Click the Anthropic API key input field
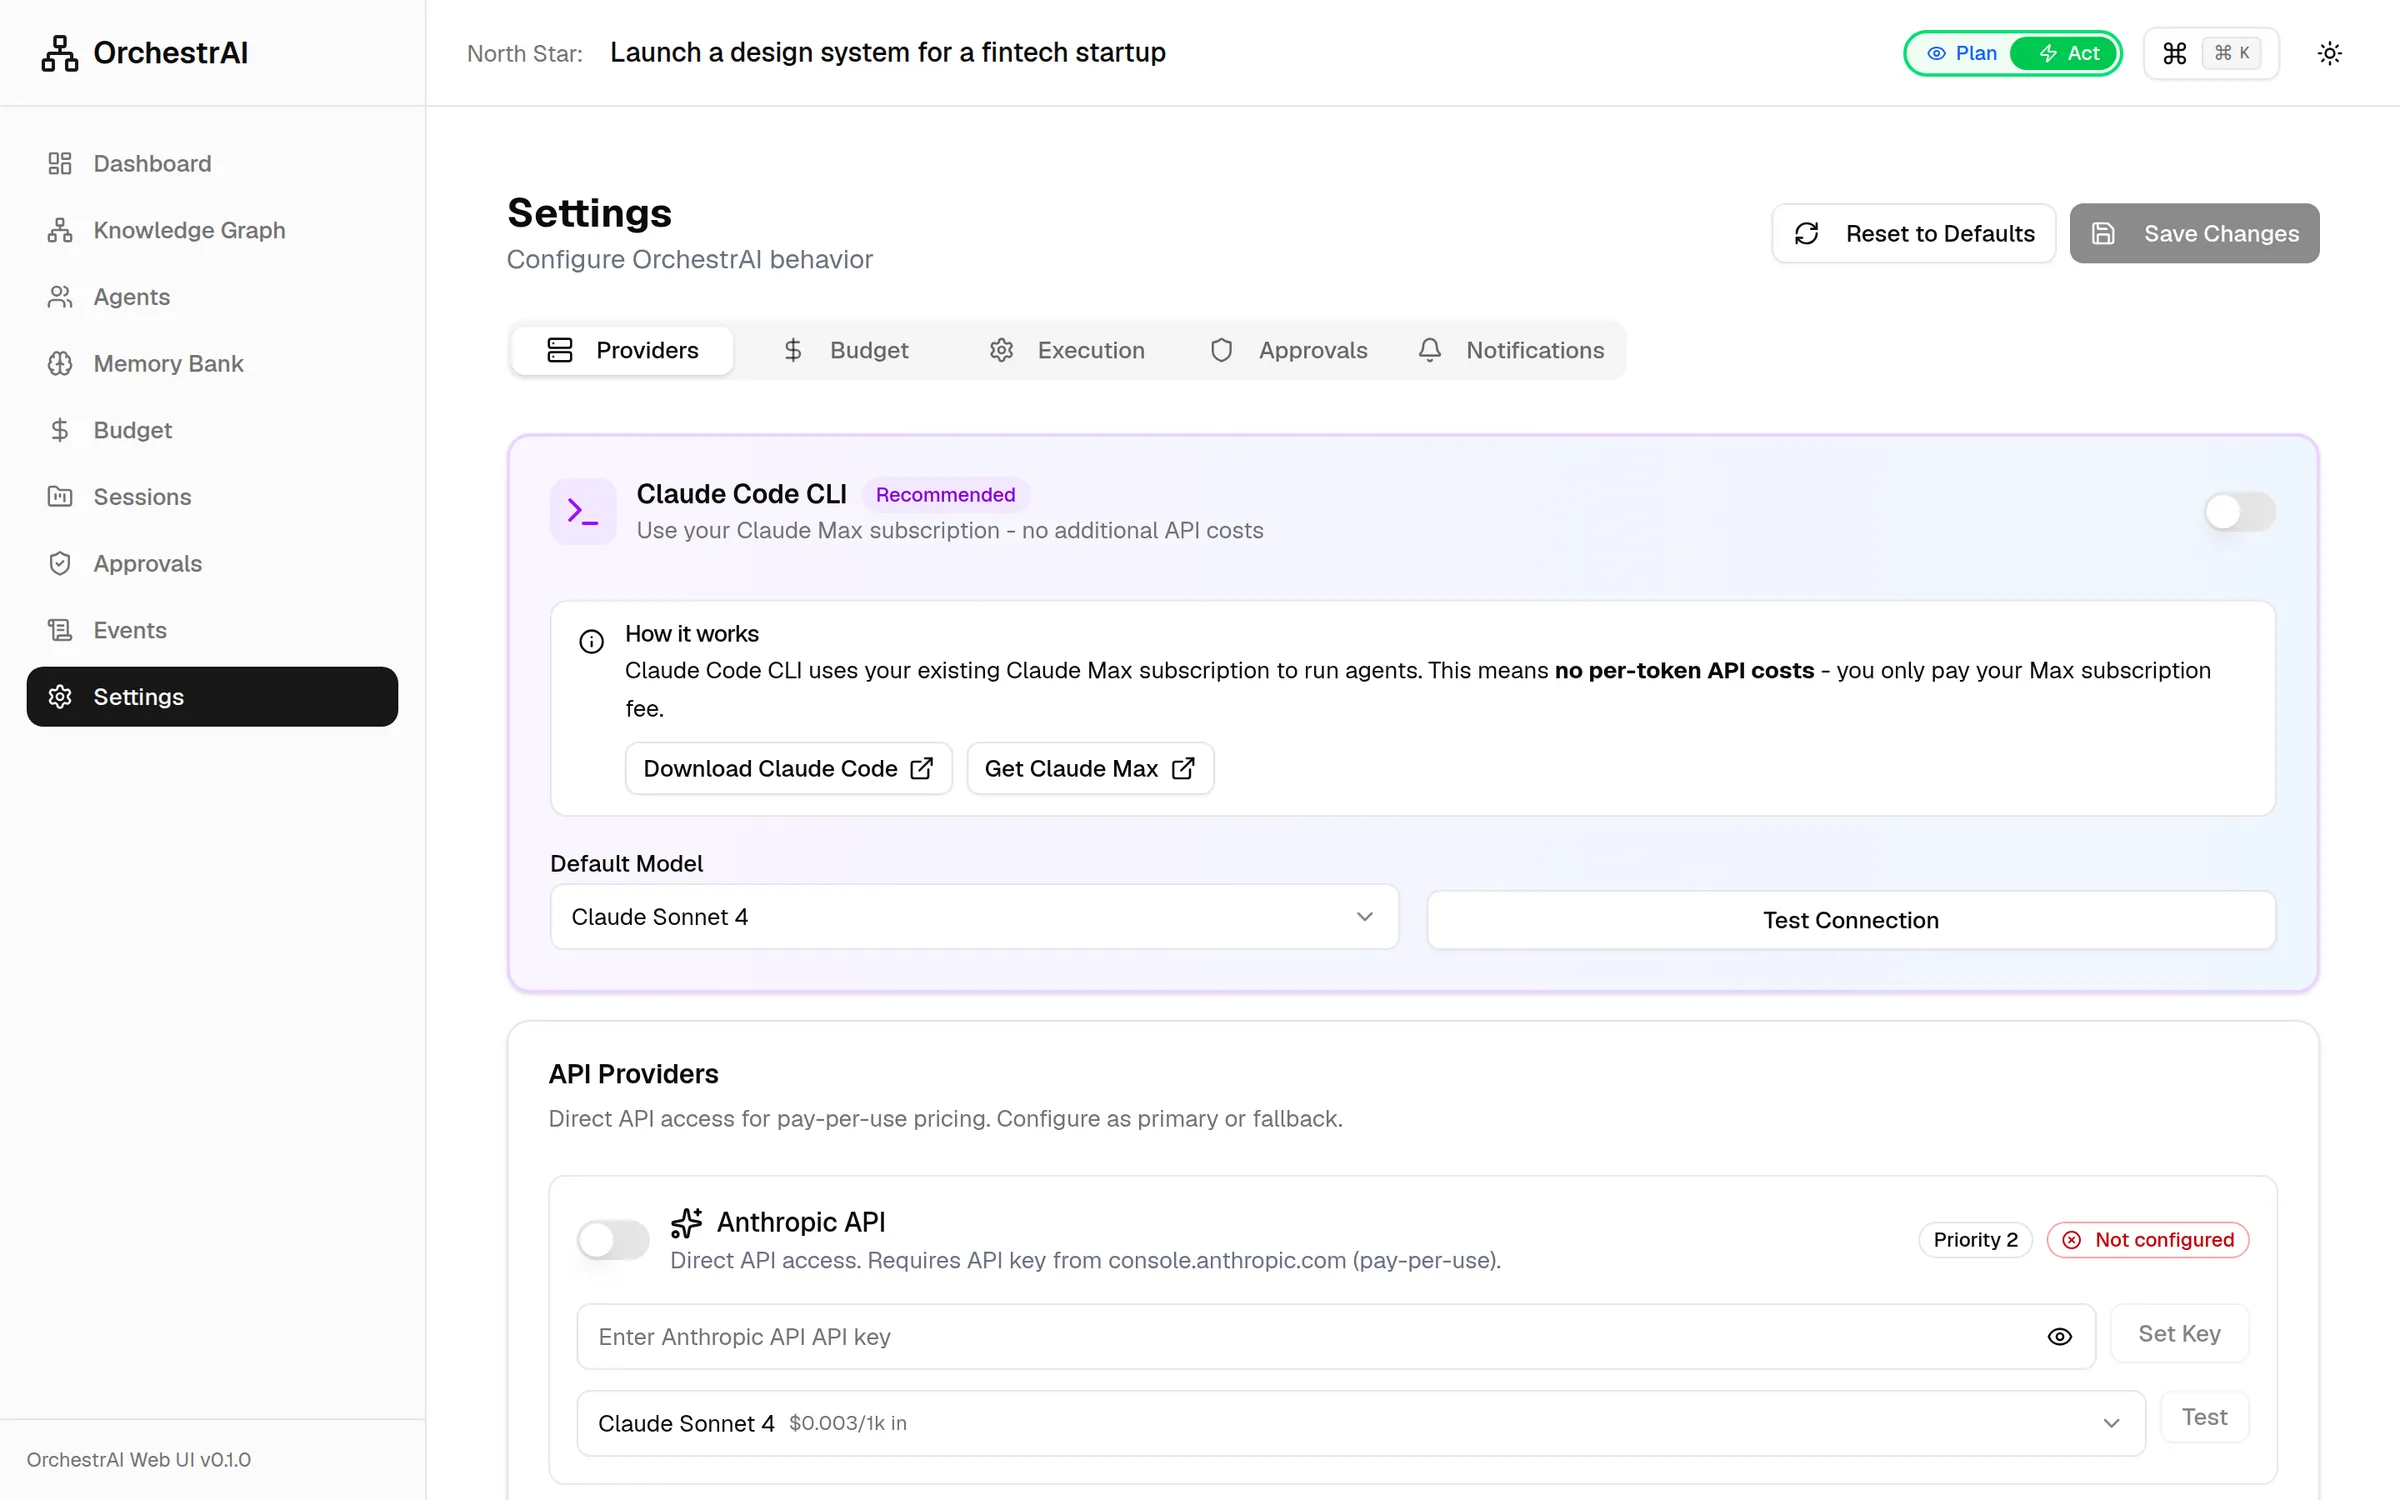Screen dimensions: 2400x1500 pos(1336,1337)
